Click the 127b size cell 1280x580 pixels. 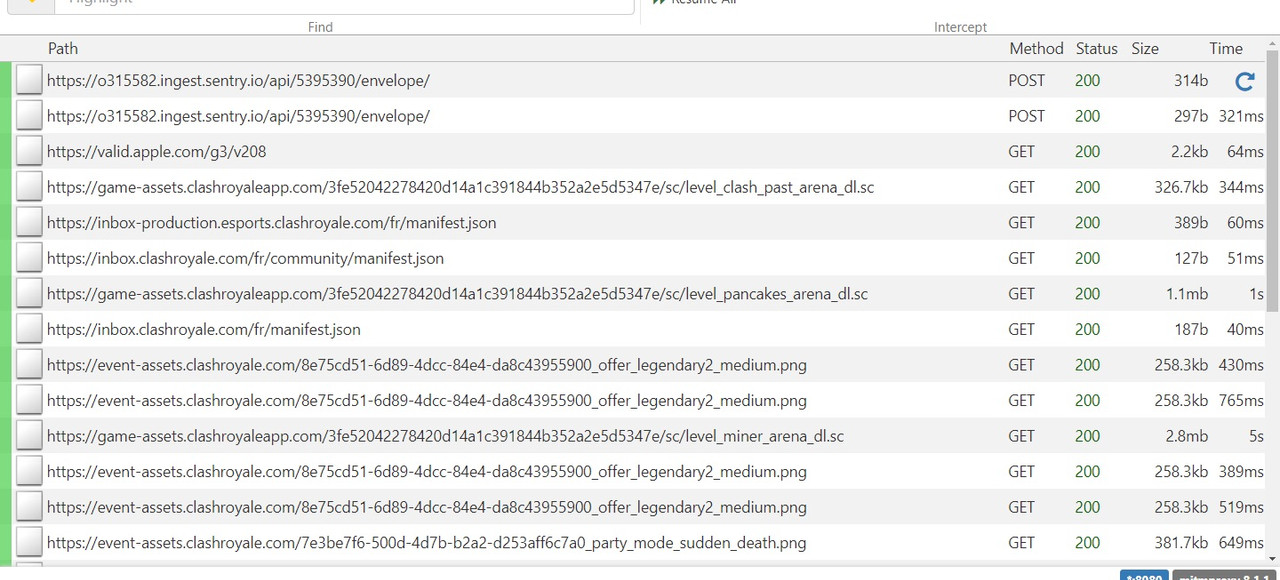tap(1192, 258)
